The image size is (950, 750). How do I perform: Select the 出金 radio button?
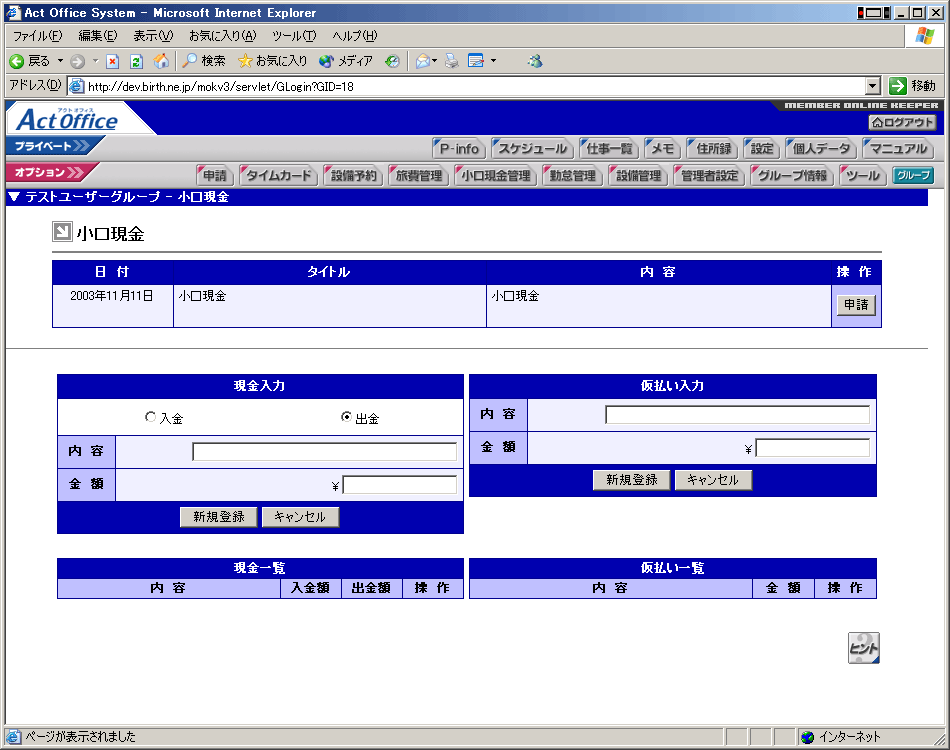pyautogui.click(x=347, y=417)
